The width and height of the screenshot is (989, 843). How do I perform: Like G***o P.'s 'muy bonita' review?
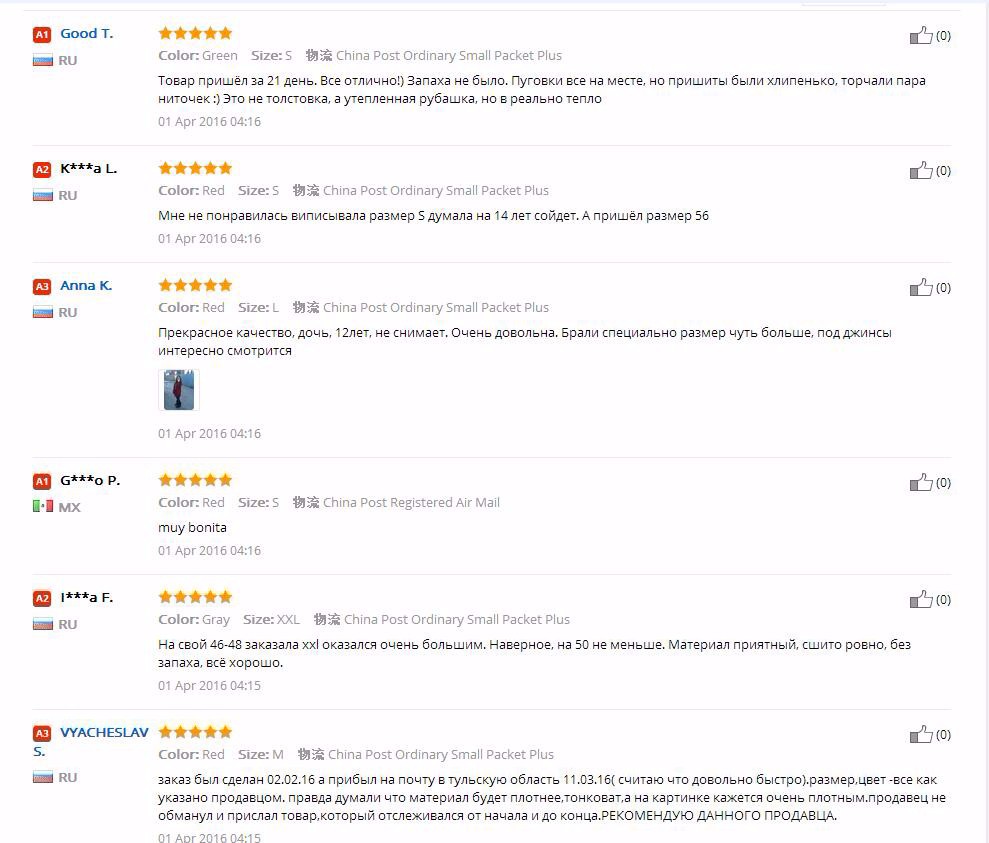921,483
